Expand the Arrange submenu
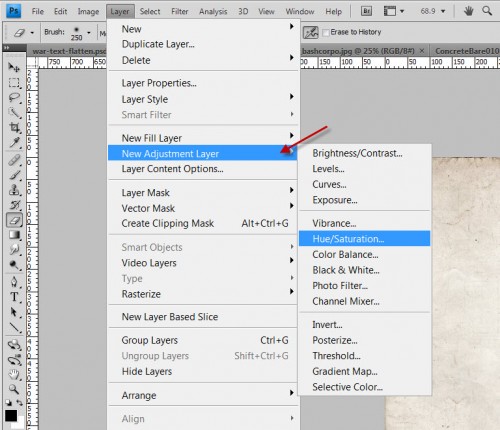The image size is (500, 430). coord(203,395)
